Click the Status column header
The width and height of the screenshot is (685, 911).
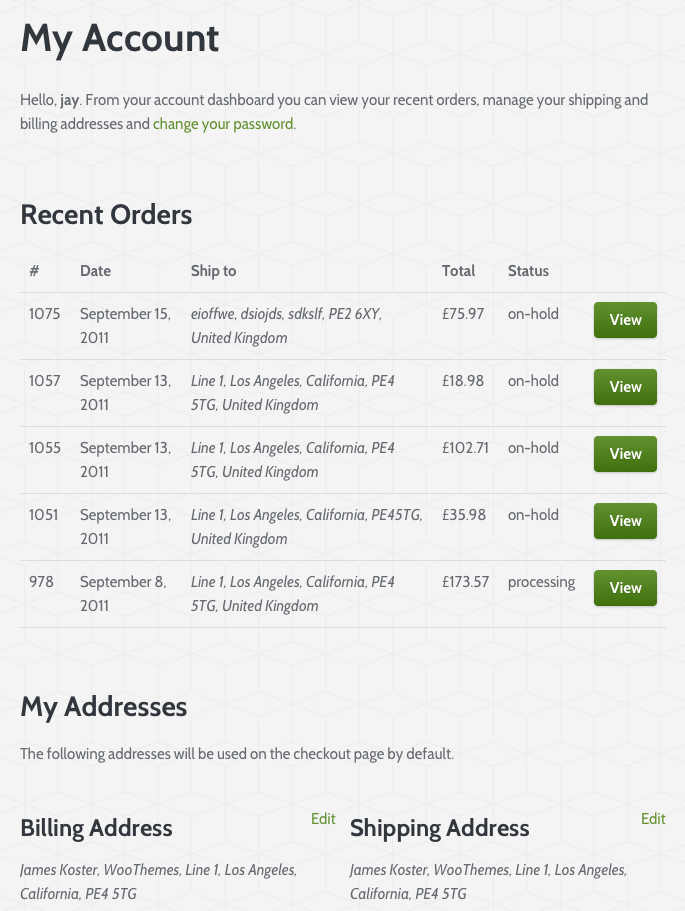pos(528,271)
